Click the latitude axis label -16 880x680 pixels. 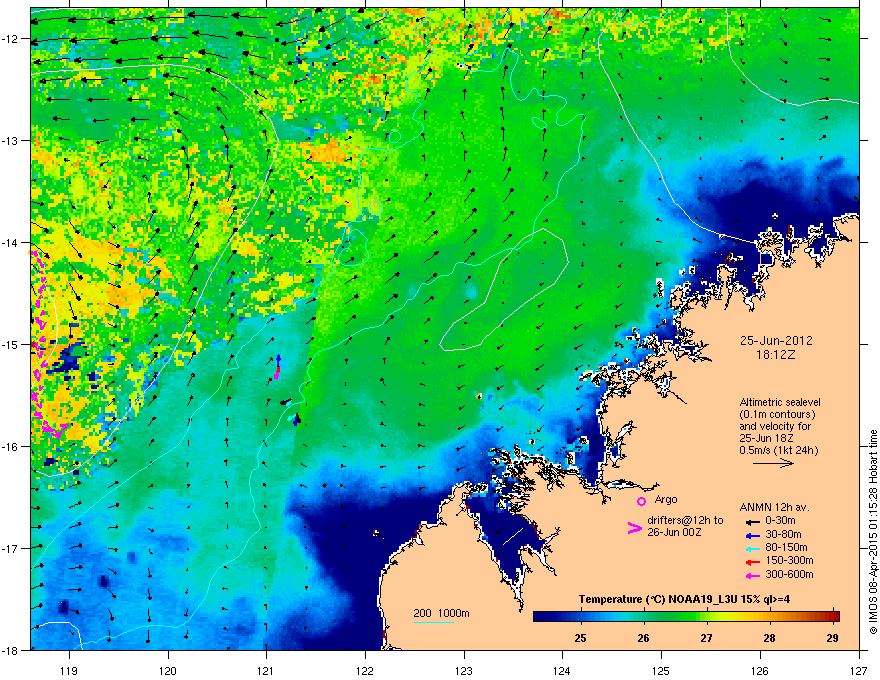(x=10, y=447)
